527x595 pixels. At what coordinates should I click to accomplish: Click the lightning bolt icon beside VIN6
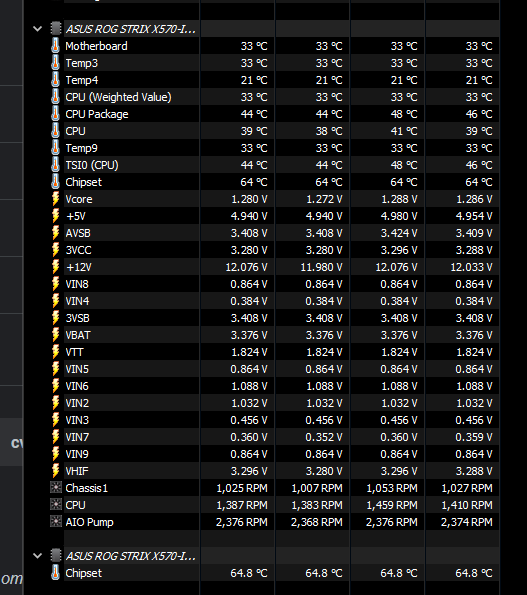[x=56, y=386]
